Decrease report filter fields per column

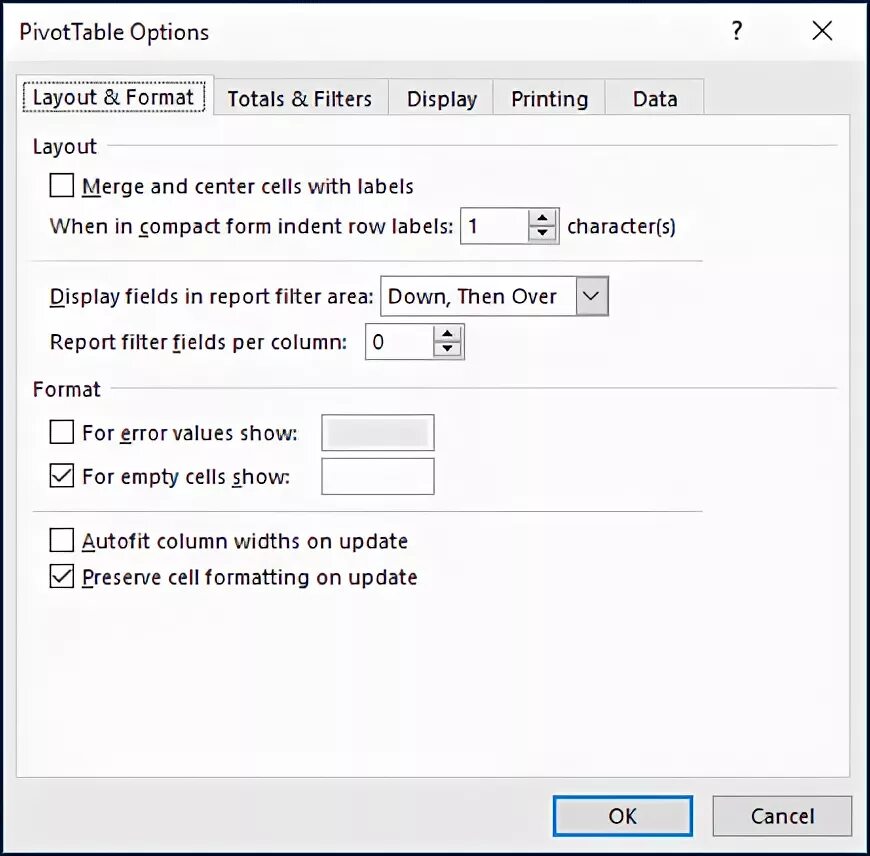pos(447,350)
